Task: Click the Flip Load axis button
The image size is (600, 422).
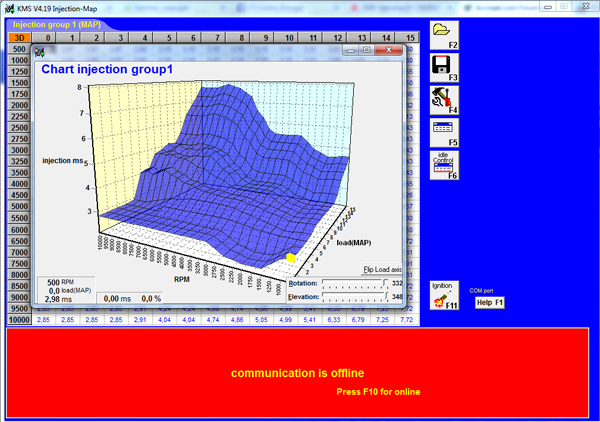Action: pos(380,269)
